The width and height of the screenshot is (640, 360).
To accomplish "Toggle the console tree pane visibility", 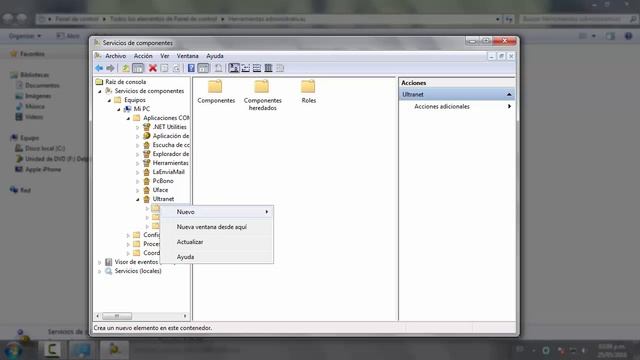I will tap(138, 68).
